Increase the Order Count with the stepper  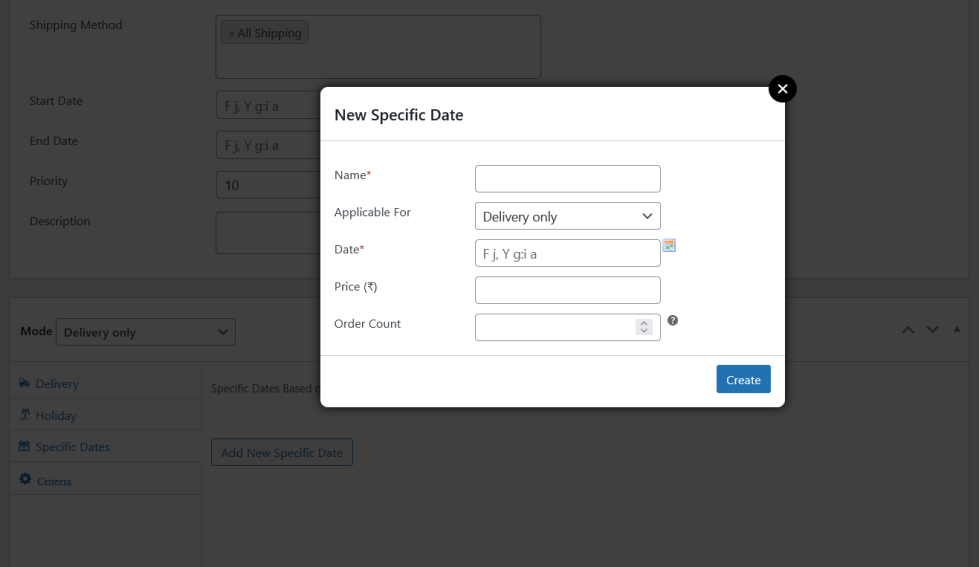point(644,323)
